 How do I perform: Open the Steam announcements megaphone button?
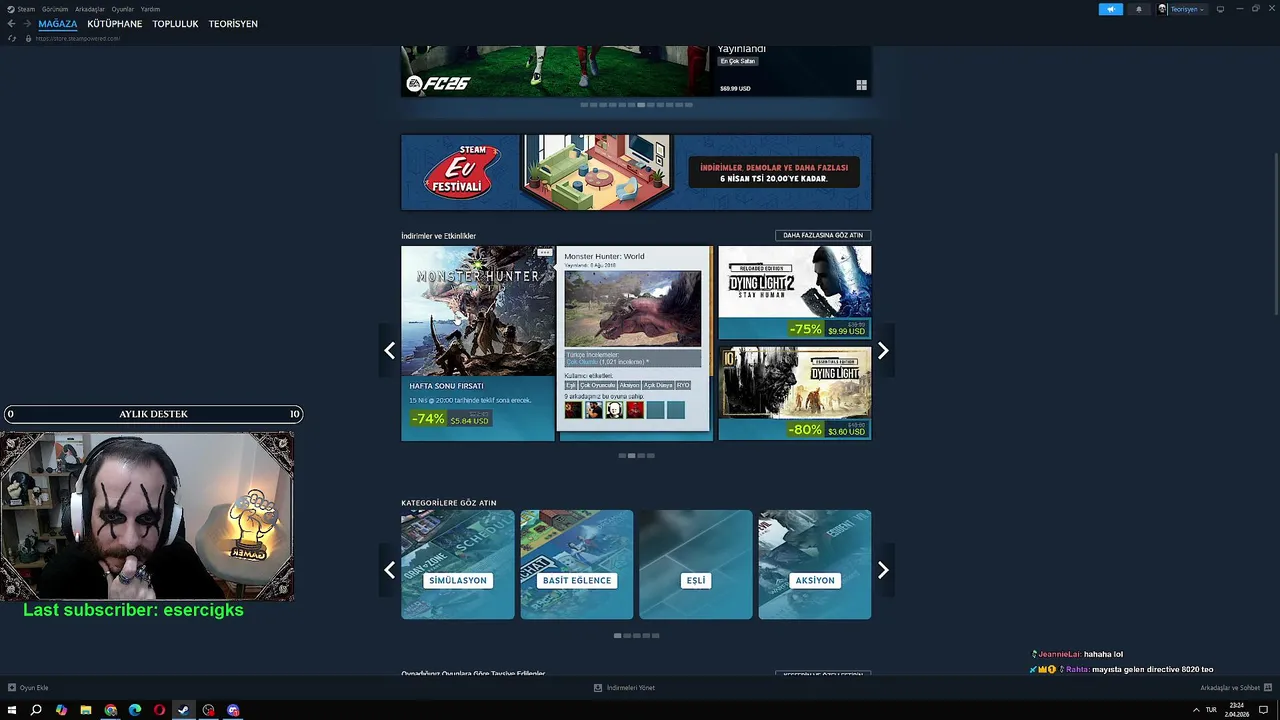1110,9
